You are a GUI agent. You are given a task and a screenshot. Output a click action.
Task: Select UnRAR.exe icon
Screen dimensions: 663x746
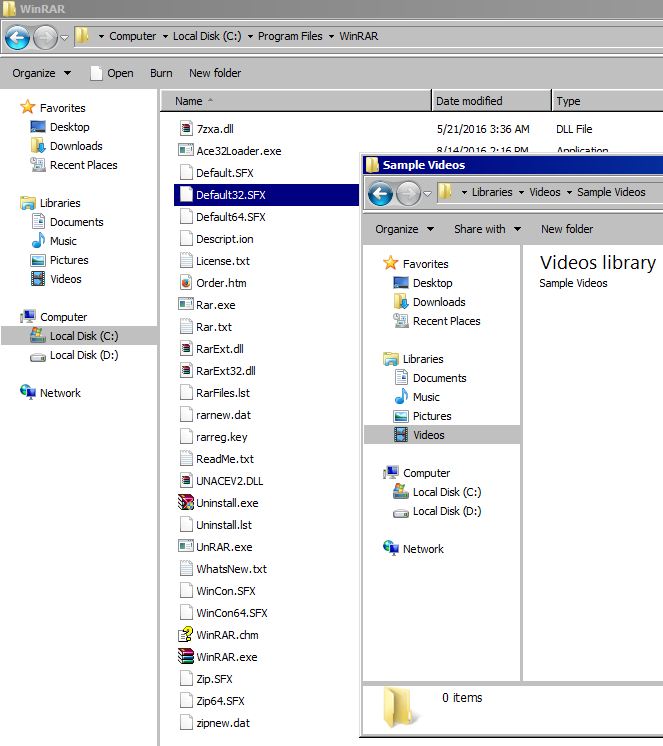(185, 546)
